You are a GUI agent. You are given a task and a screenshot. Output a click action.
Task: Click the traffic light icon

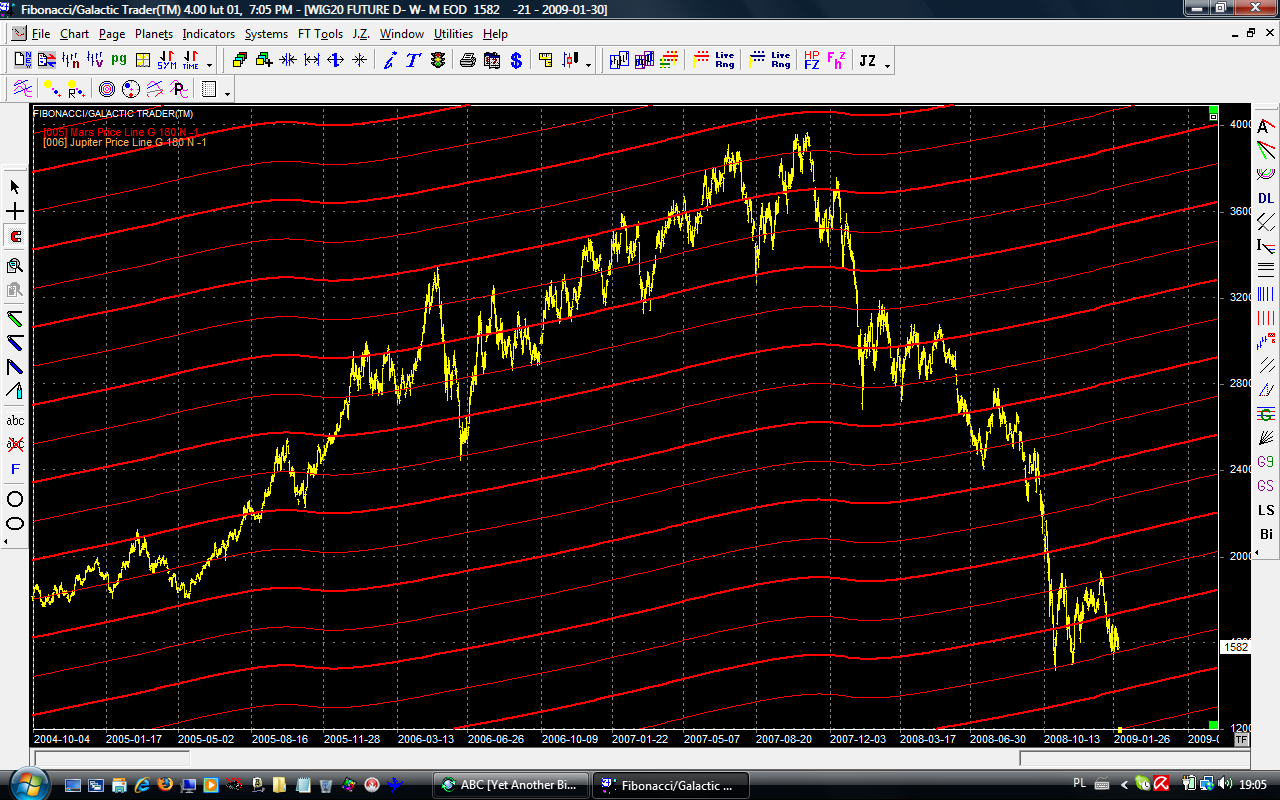[438, 61]
